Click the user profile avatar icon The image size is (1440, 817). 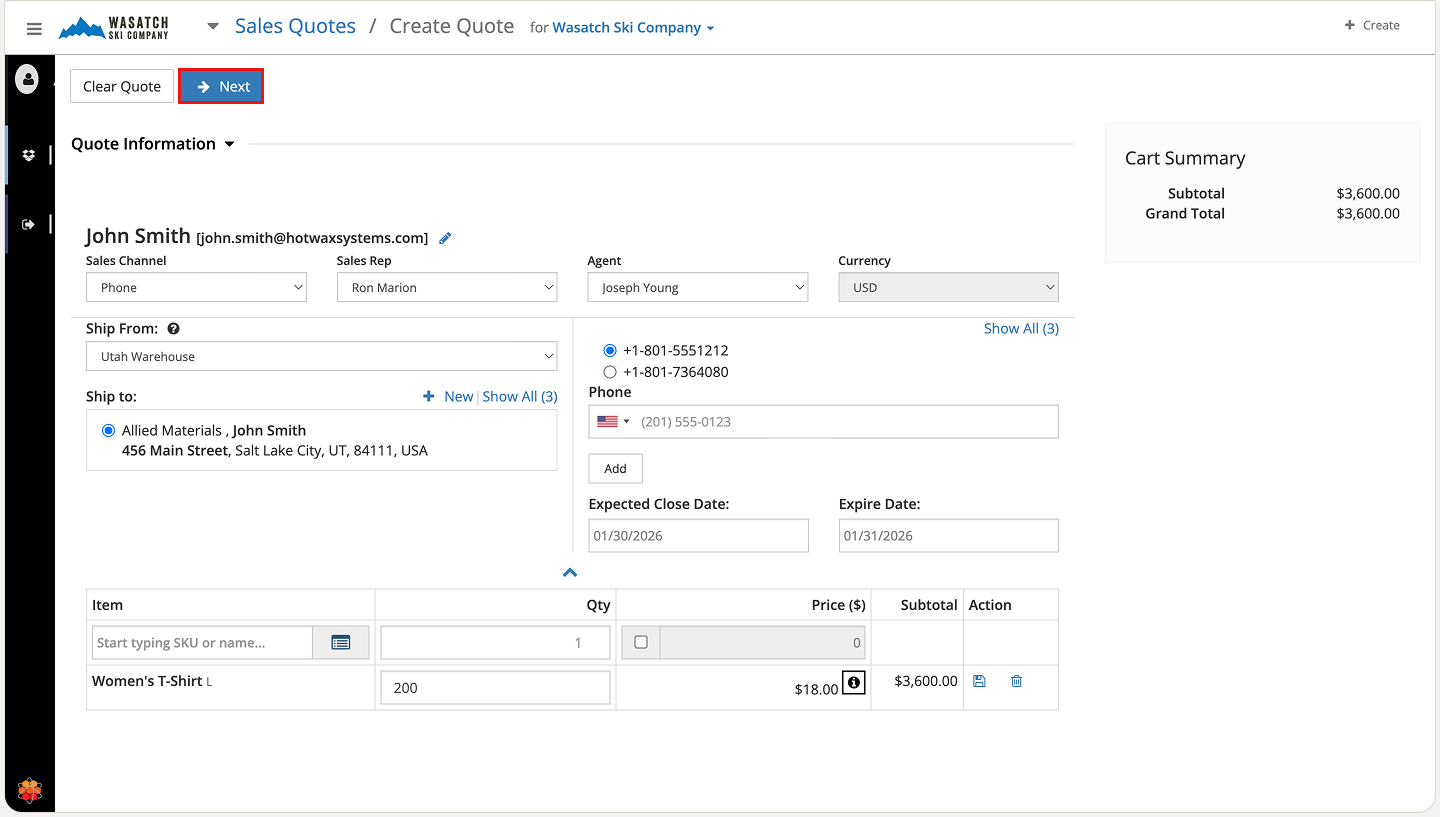(27, 79)
